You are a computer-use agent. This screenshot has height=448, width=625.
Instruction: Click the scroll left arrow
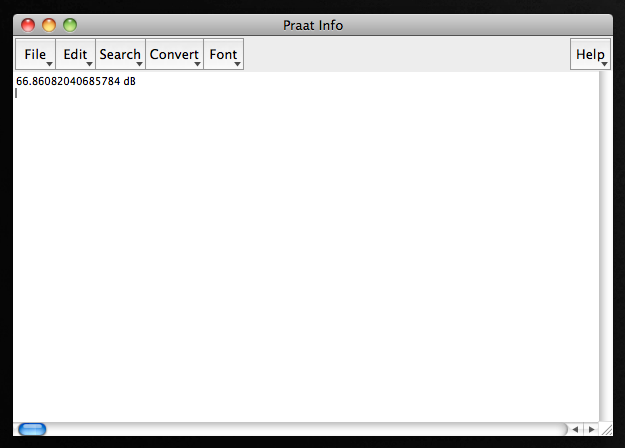point(575,429)
